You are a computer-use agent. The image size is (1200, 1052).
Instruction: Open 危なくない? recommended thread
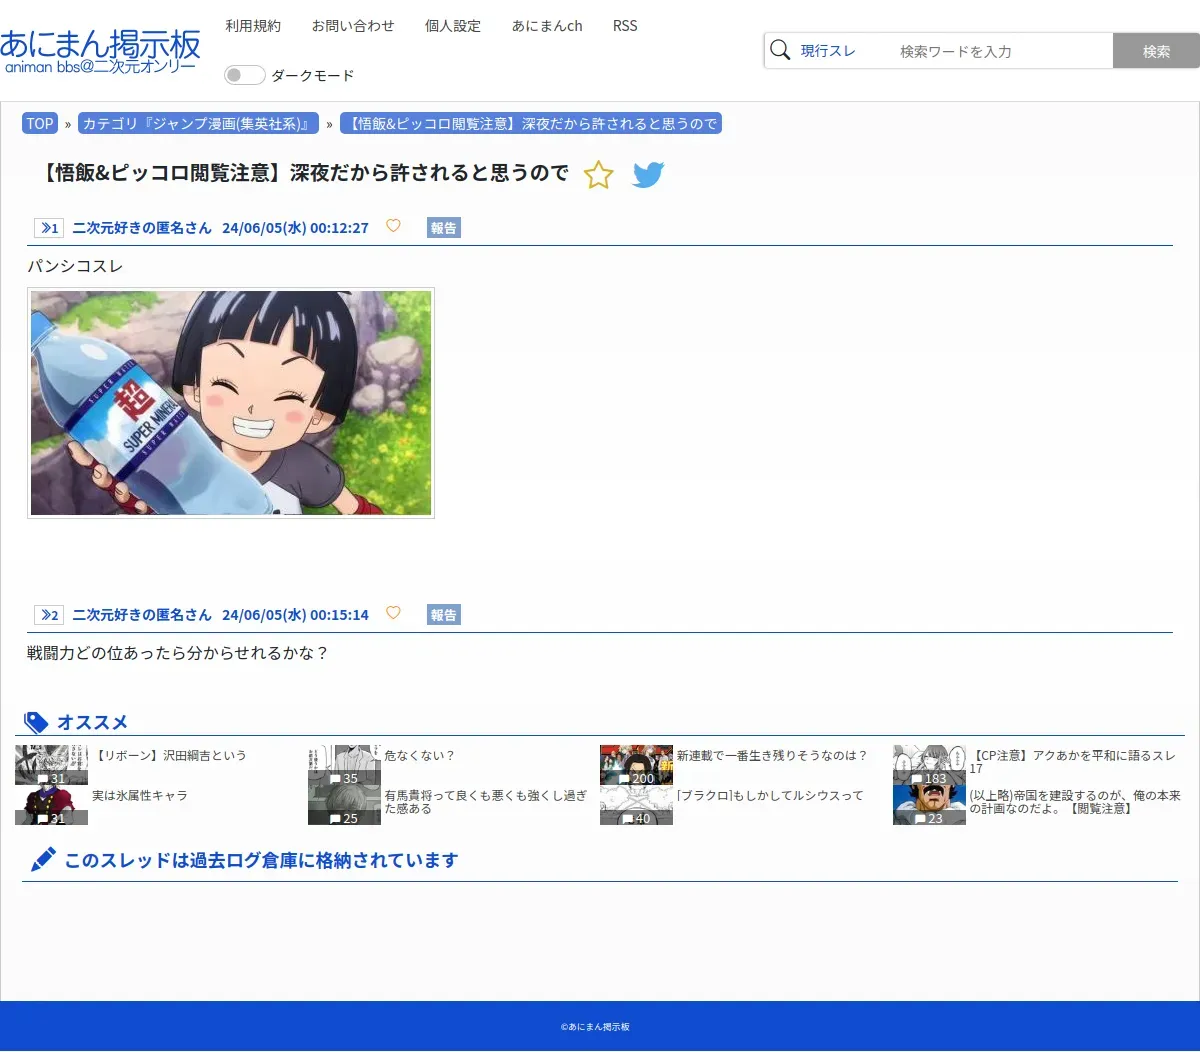click(420, 756)
